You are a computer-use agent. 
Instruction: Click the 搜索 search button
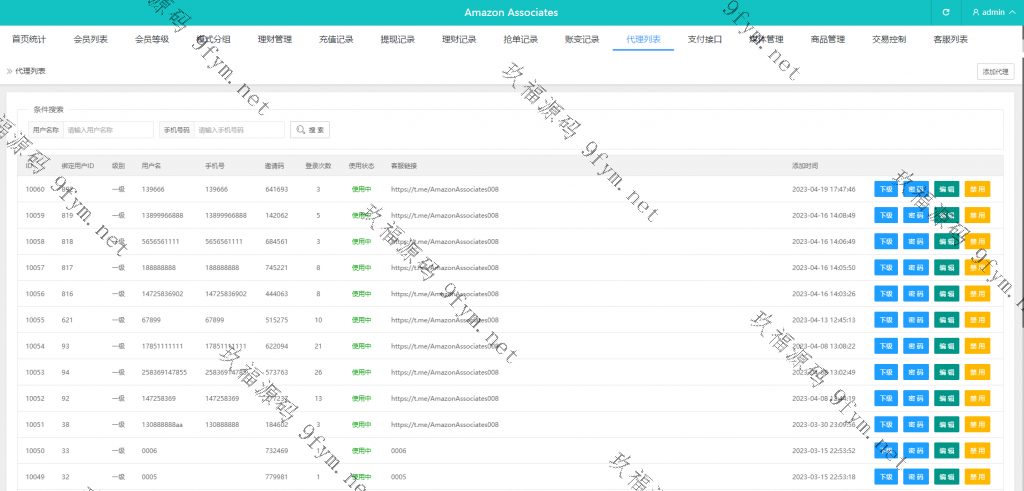tap(310, 130)
